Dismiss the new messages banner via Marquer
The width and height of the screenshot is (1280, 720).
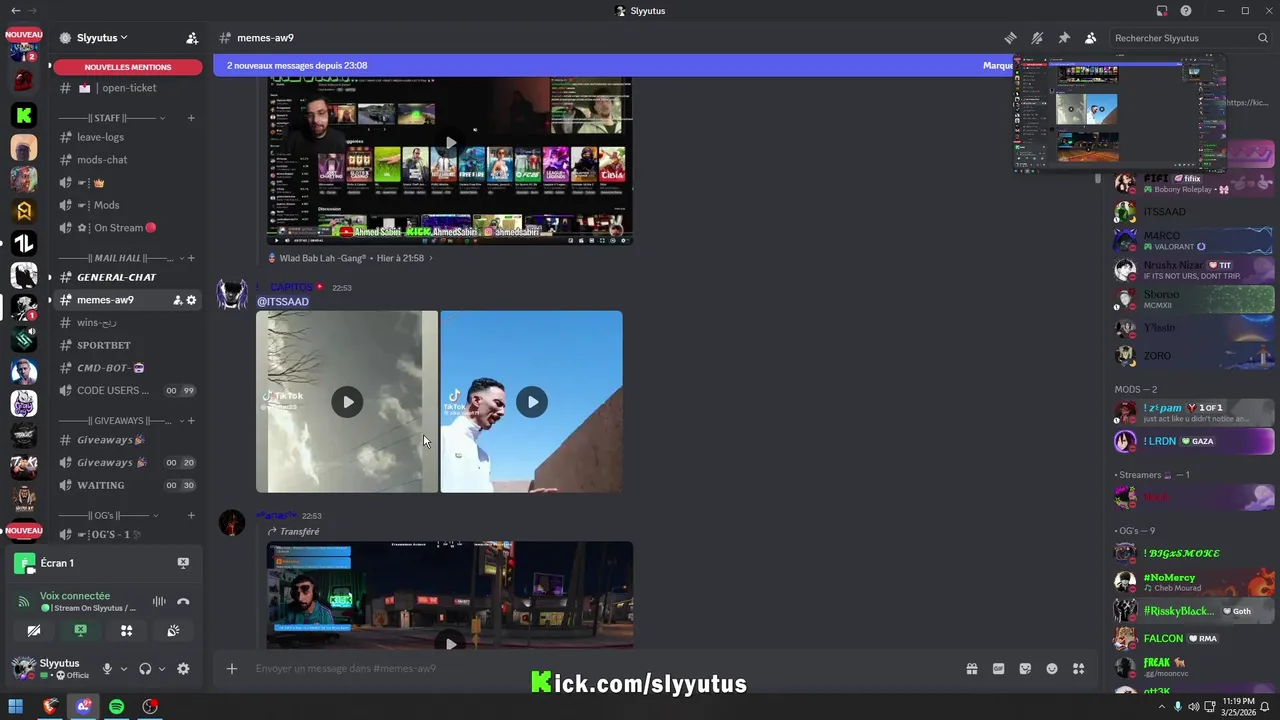pyautogui.click(x=997, y=66)
